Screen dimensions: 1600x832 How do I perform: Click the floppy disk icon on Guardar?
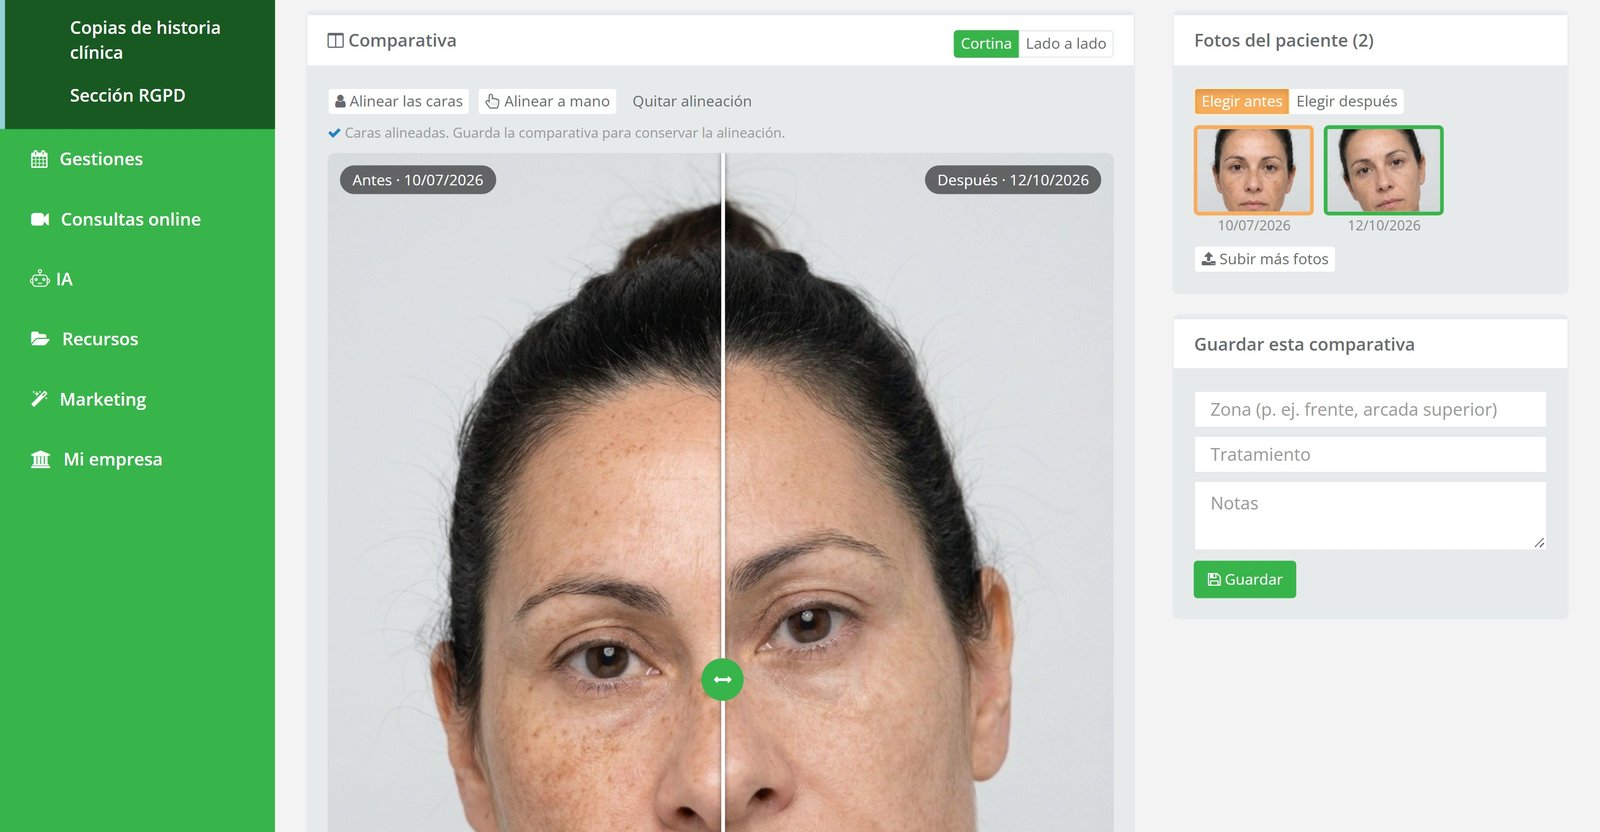tap(1214, 580)
